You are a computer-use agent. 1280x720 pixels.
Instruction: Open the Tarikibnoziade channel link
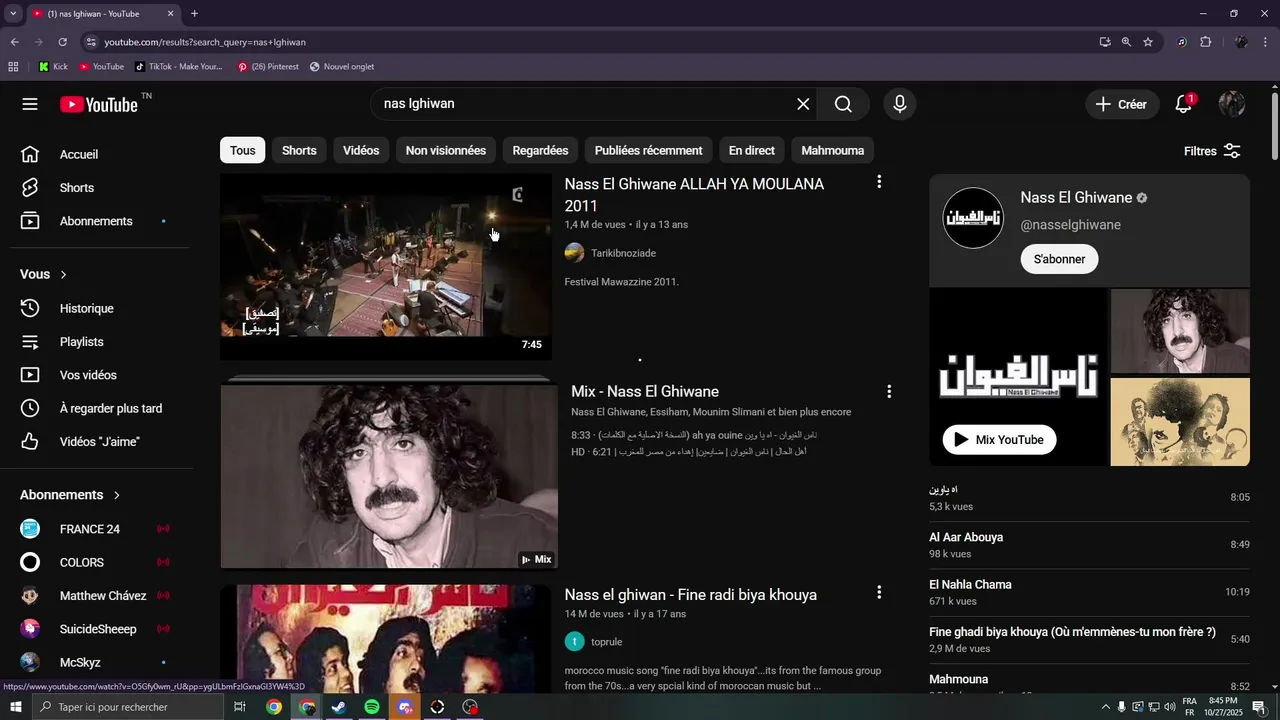623,253
